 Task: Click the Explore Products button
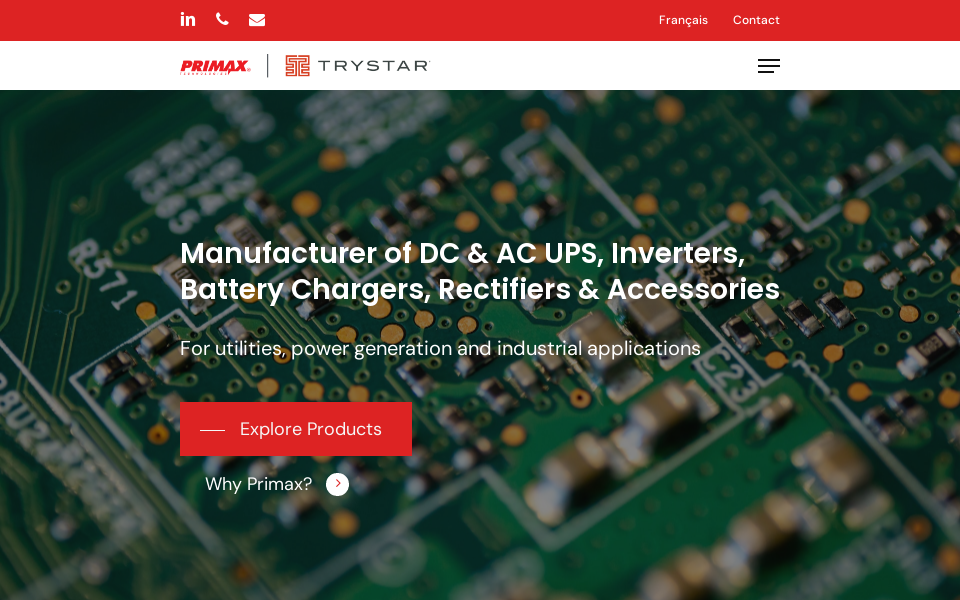[296, 429]
